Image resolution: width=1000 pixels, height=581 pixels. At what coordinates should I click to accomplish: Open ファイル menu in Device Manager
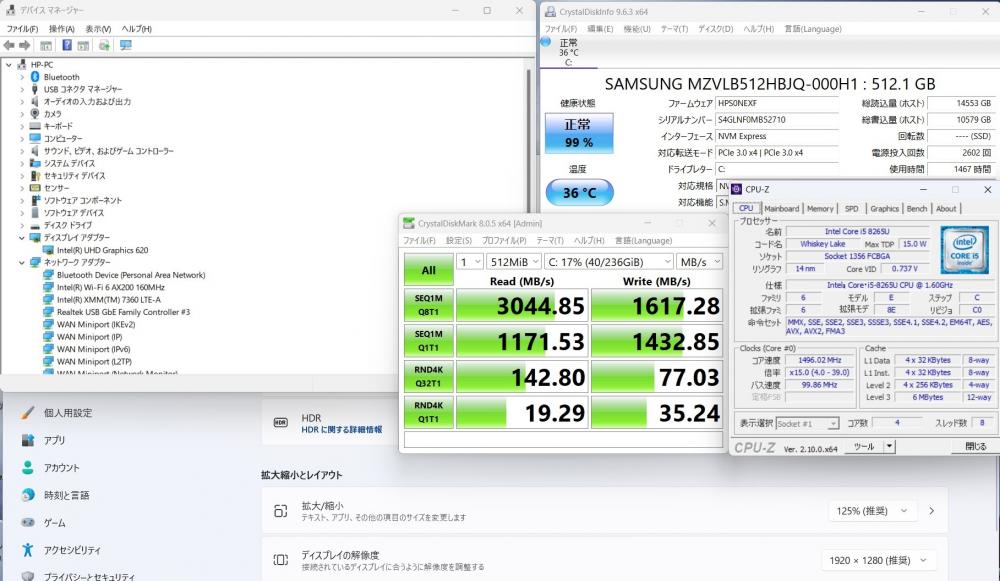point(22,29)
